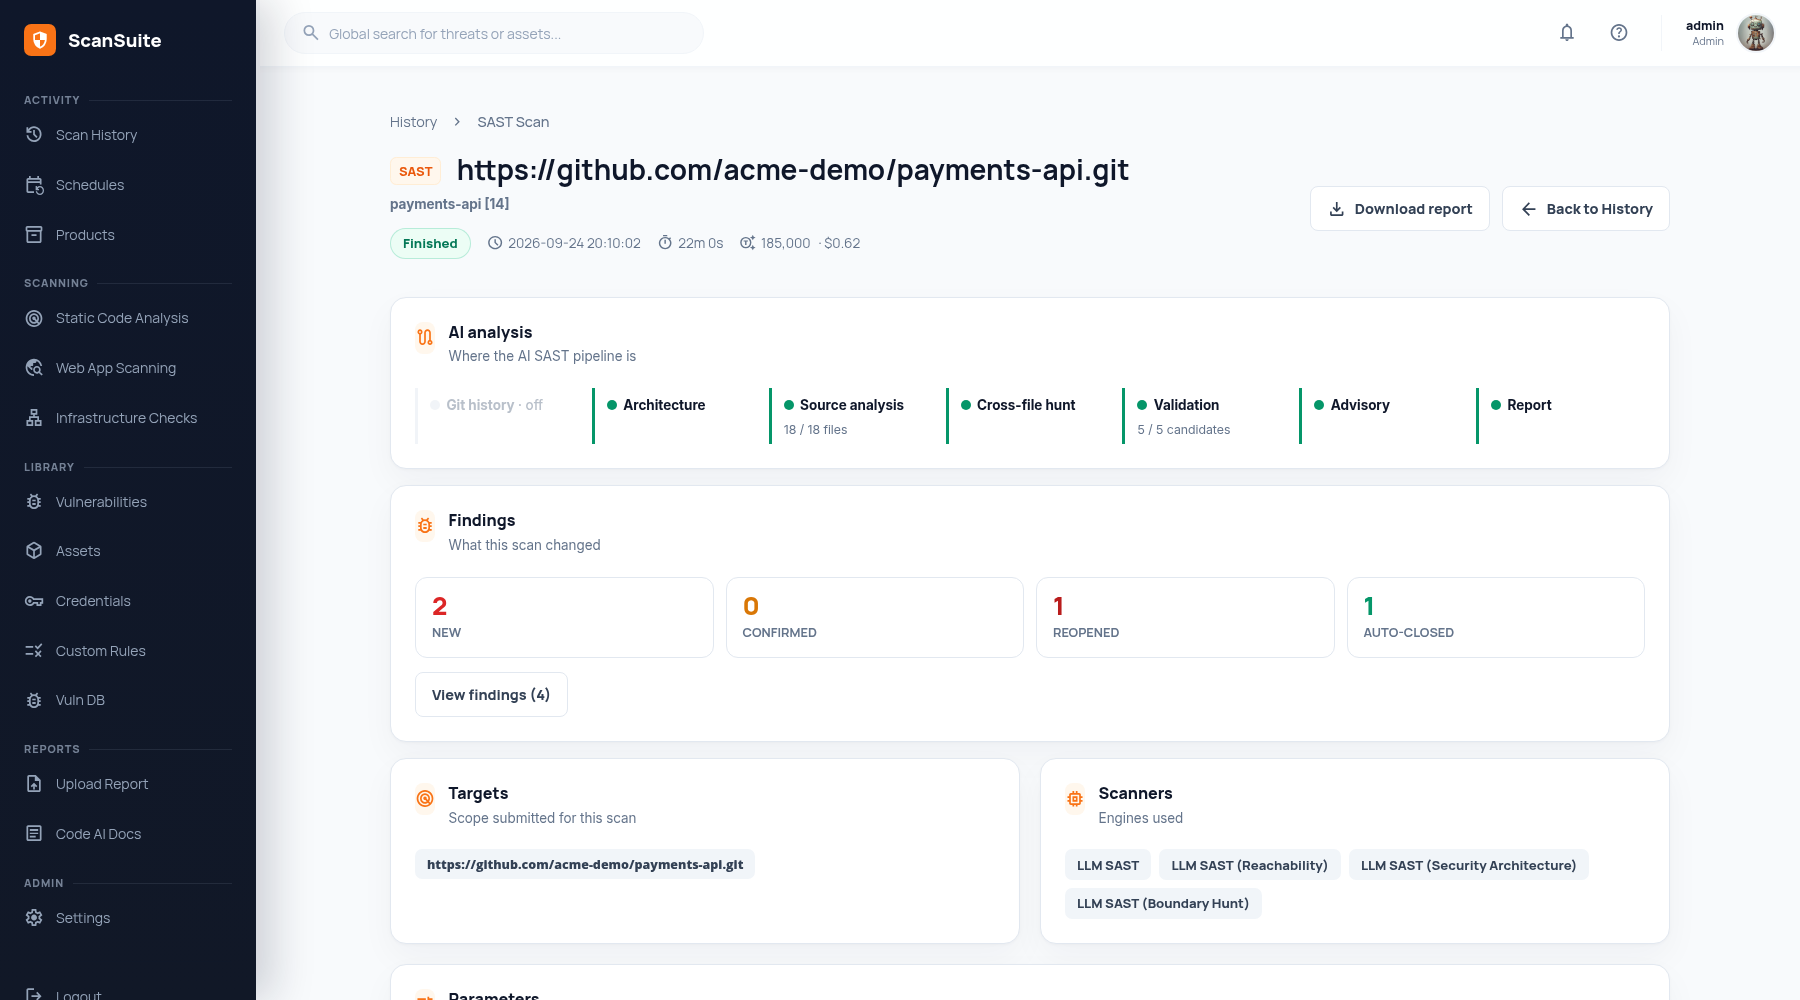
Task: Click the Scan History sidebar icon
Action: (x=34, y=134)
